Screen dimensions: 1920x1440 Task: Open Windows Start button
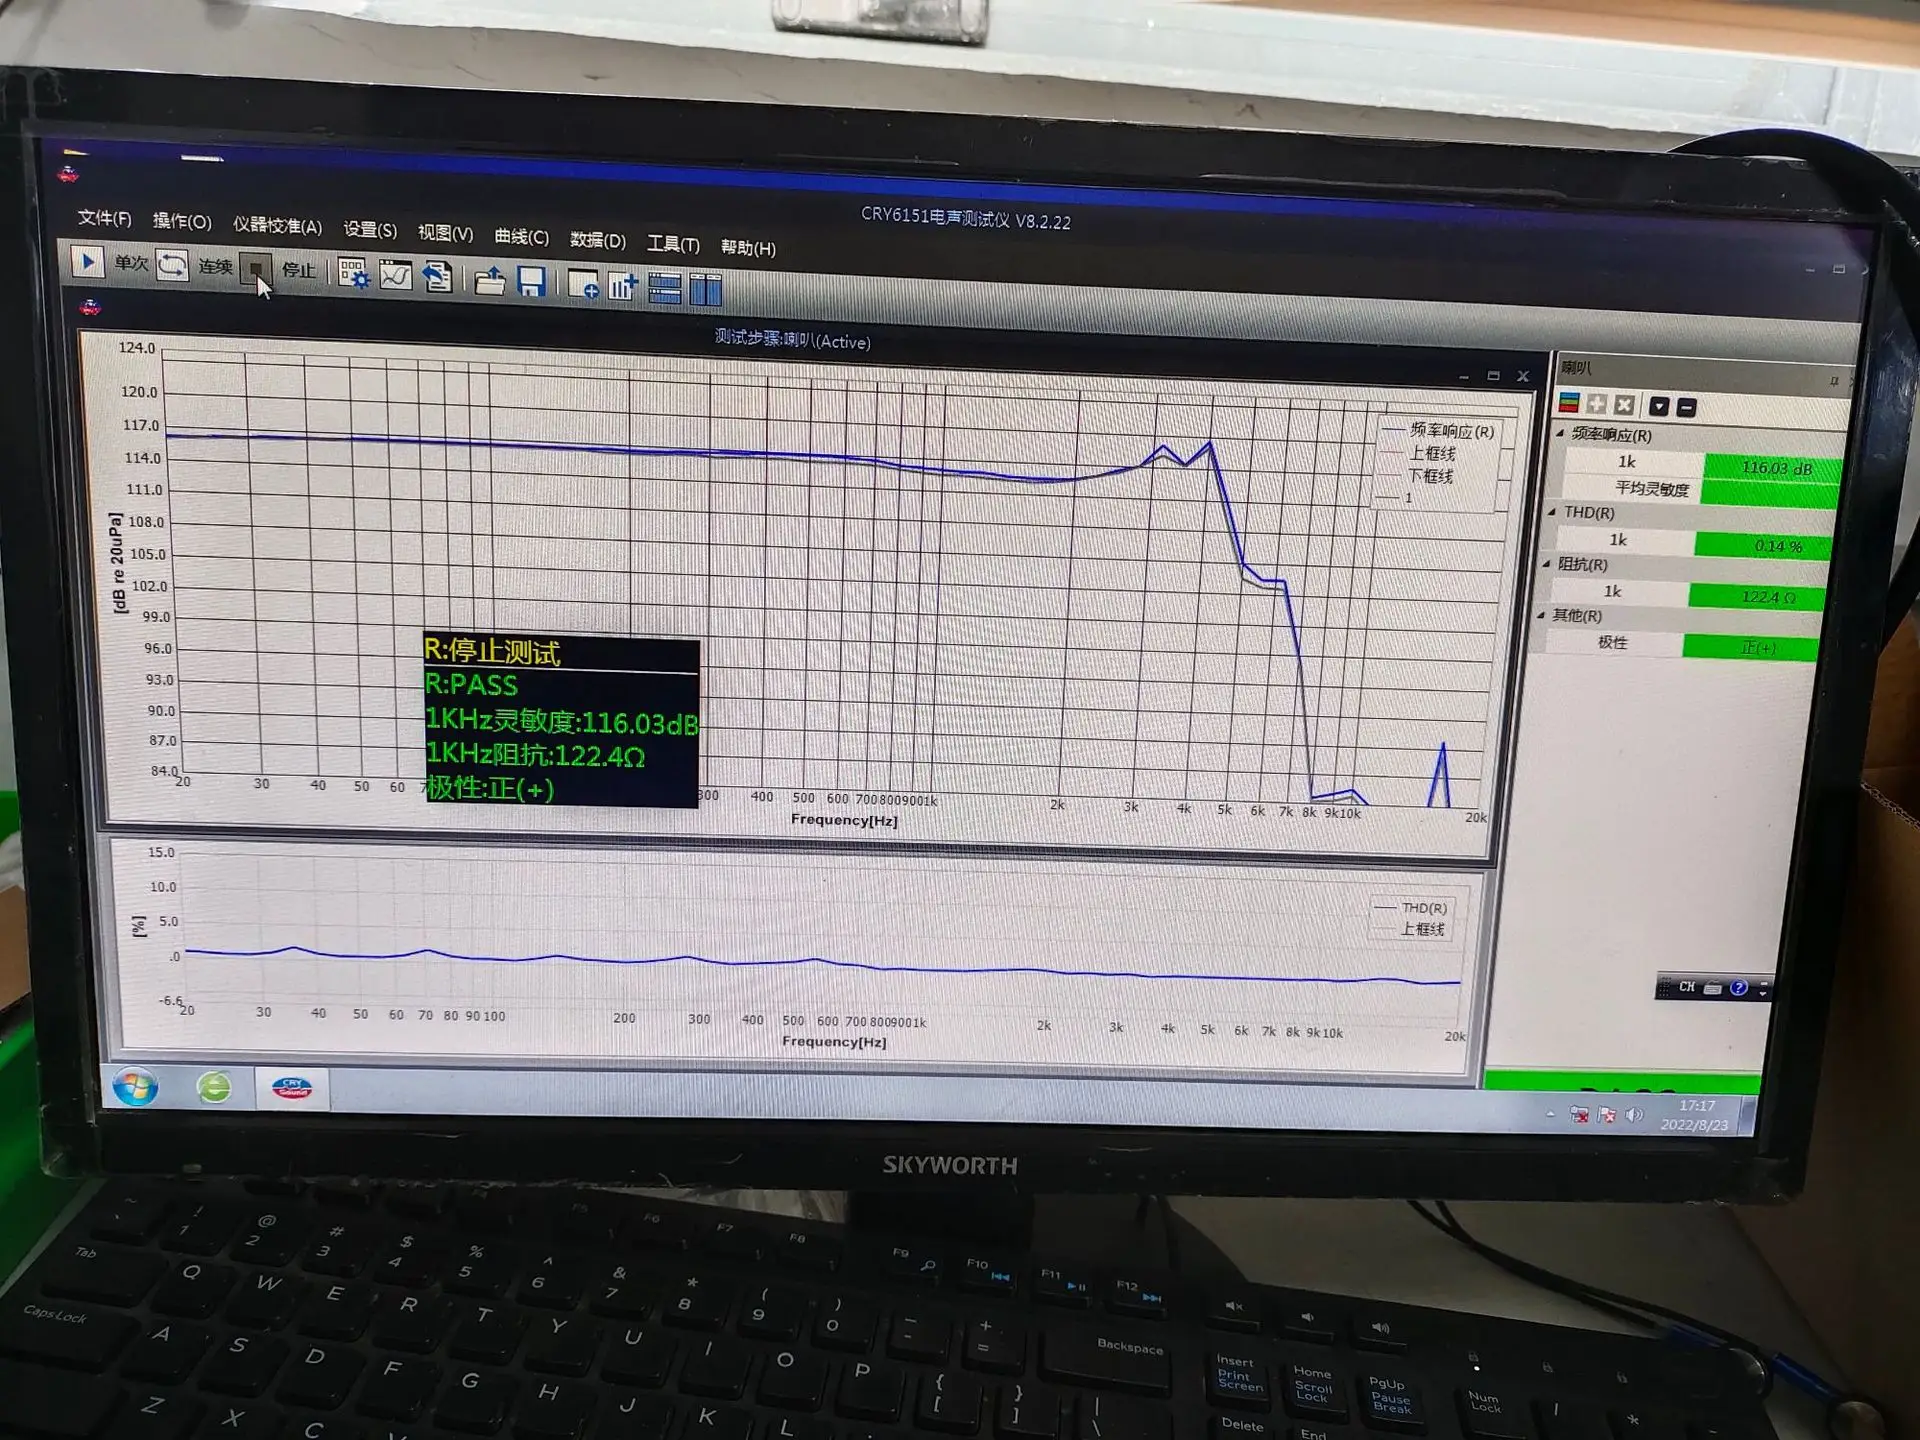pyautogui.click(x=135, y=1086)
